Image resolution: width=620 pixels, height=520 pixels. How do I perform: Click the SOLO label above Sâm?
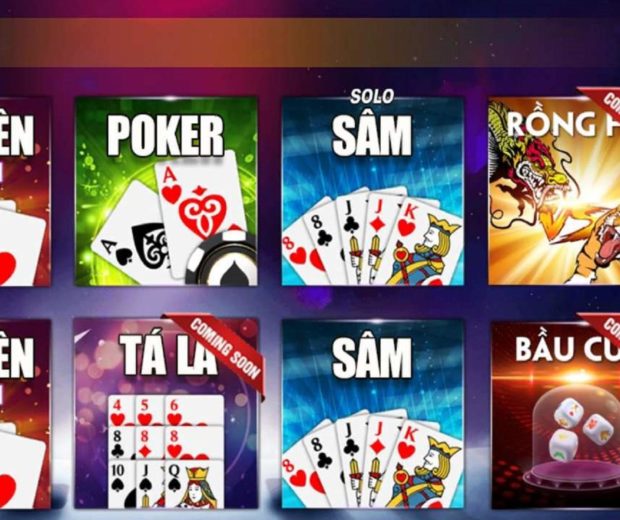point(372,96)
